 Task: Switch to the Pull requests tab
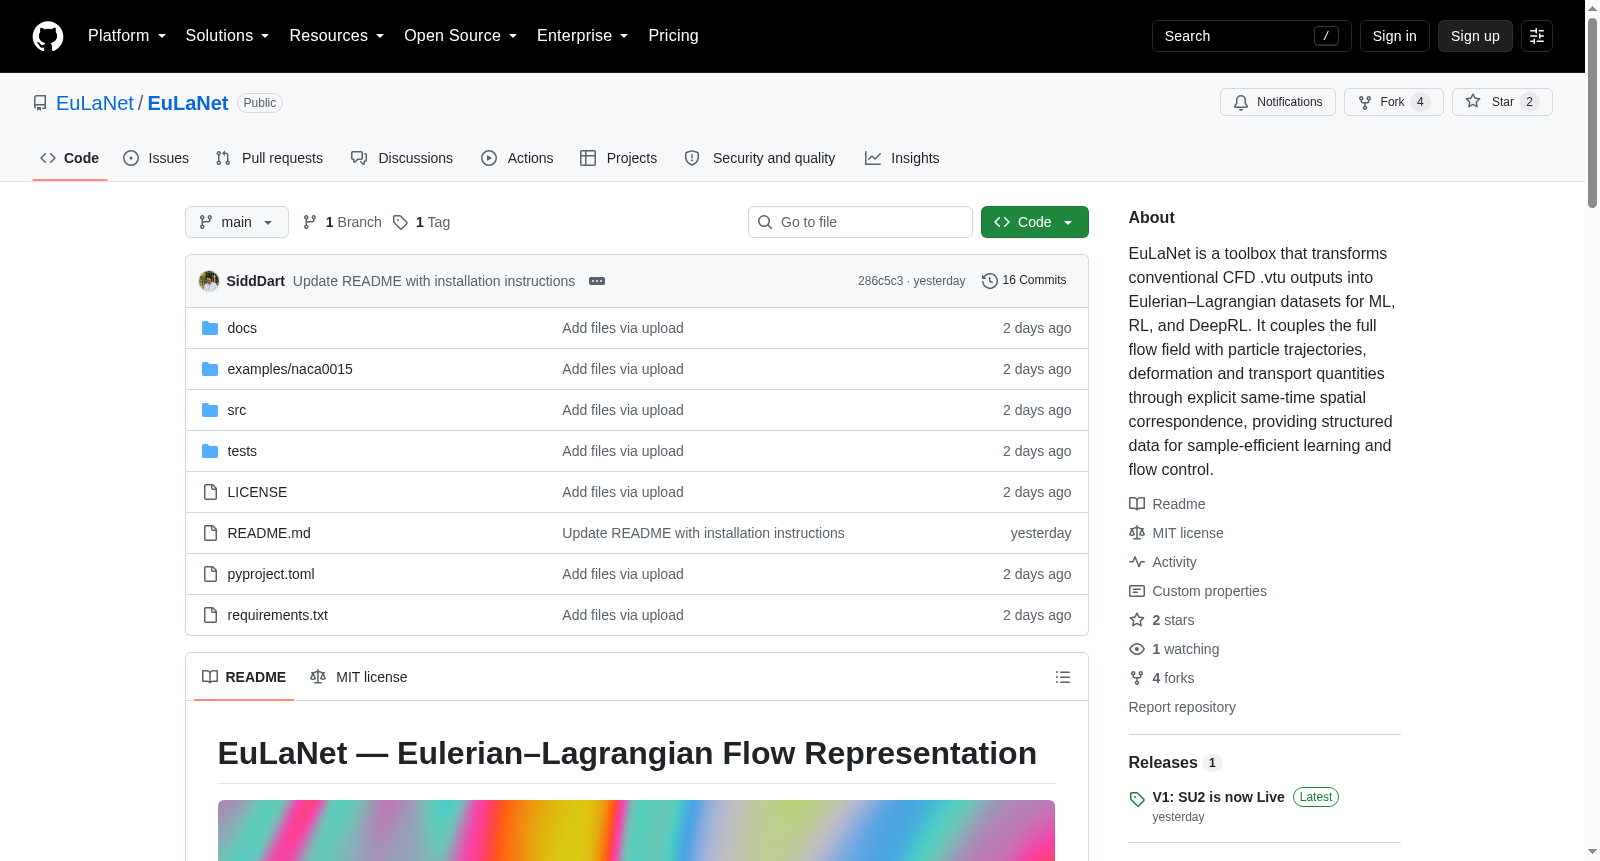coord(269,158)
